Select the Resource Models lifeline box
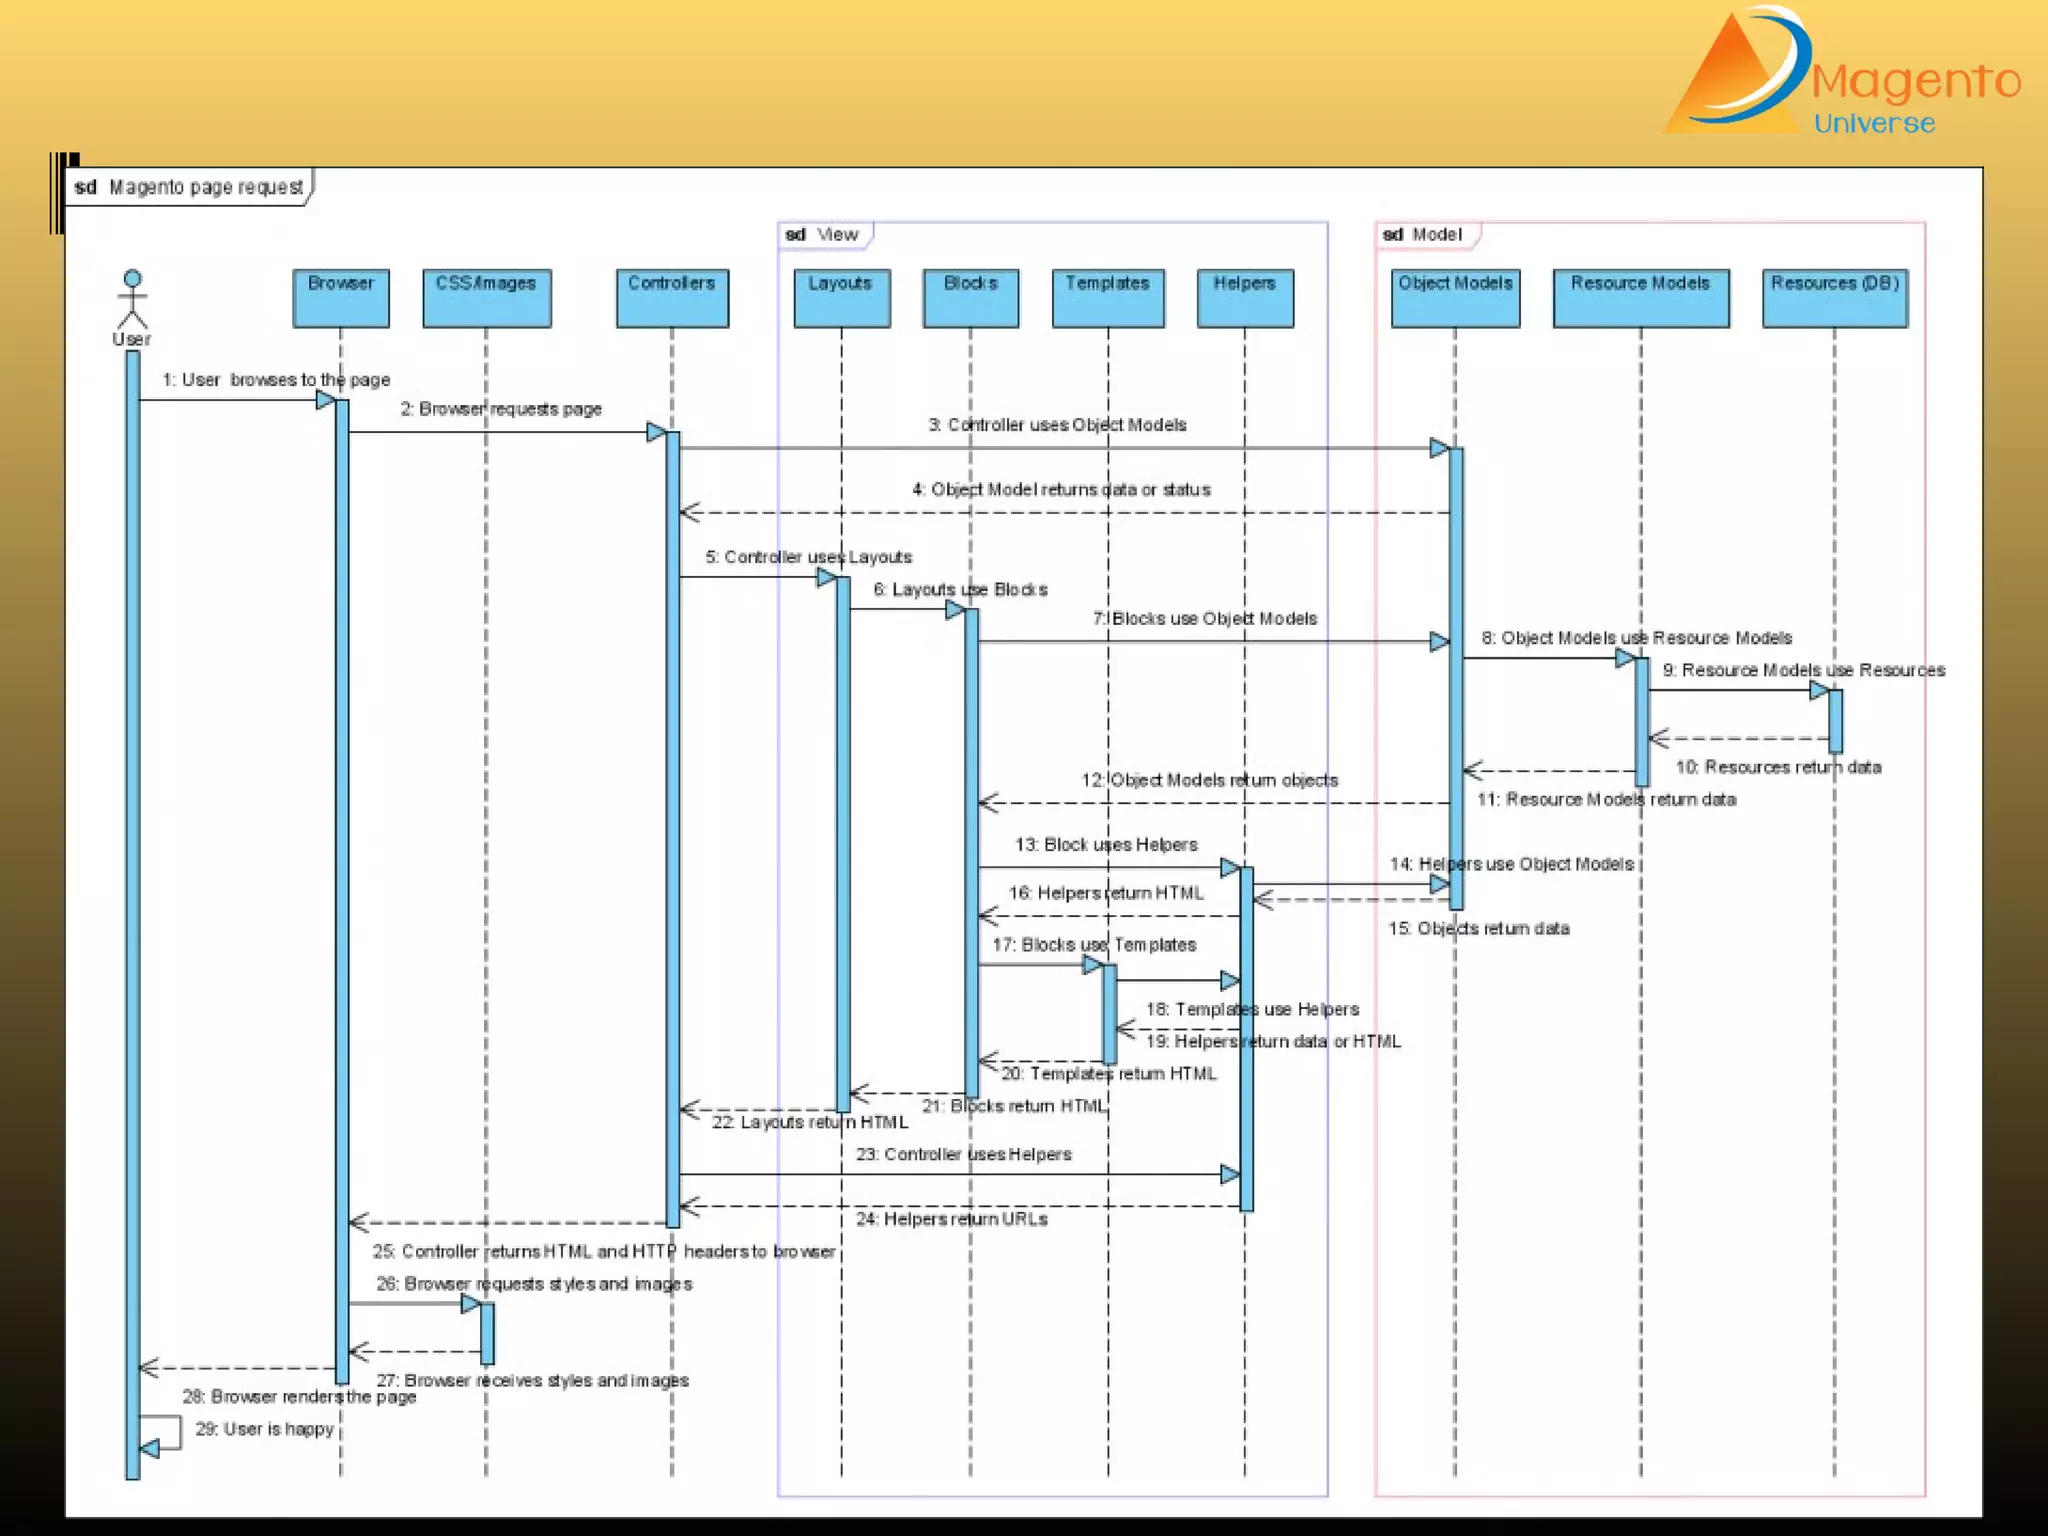Image resolution: width=2048 pixels, height=1536 pixels. pyautogui.click(x=1640, y=297)
